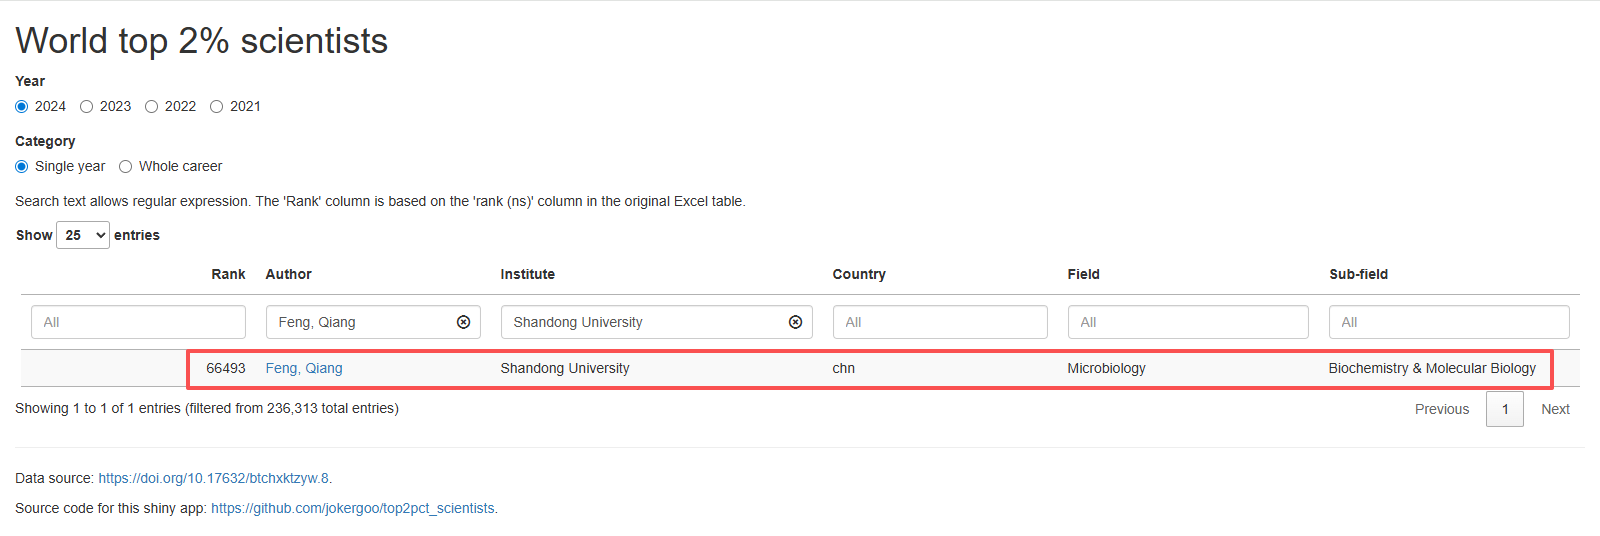Viewport: 1600px width, 536px height.
Task: Select year 2021 radio button
Action: point(217,107)
